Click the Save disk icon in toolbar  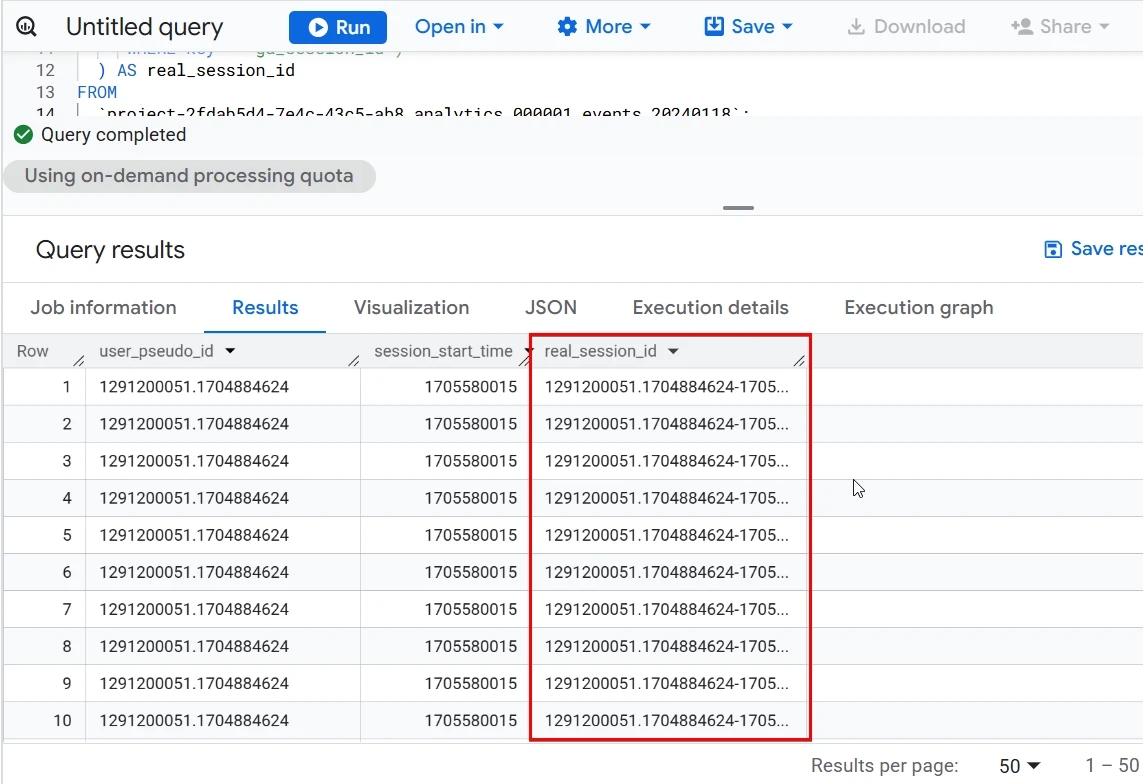[x=714, y=27]
